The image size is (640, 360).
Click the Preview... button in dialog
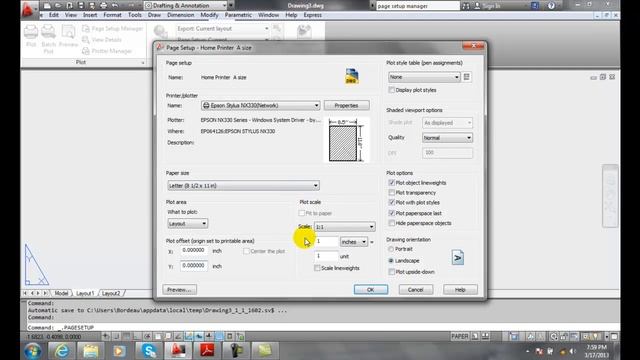tap(180, 289)
